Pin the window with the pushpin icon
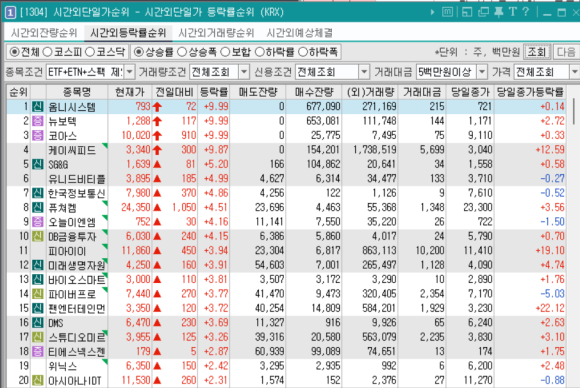The width and height of the screenshot is (580, 388). click(x=499, y=12)
